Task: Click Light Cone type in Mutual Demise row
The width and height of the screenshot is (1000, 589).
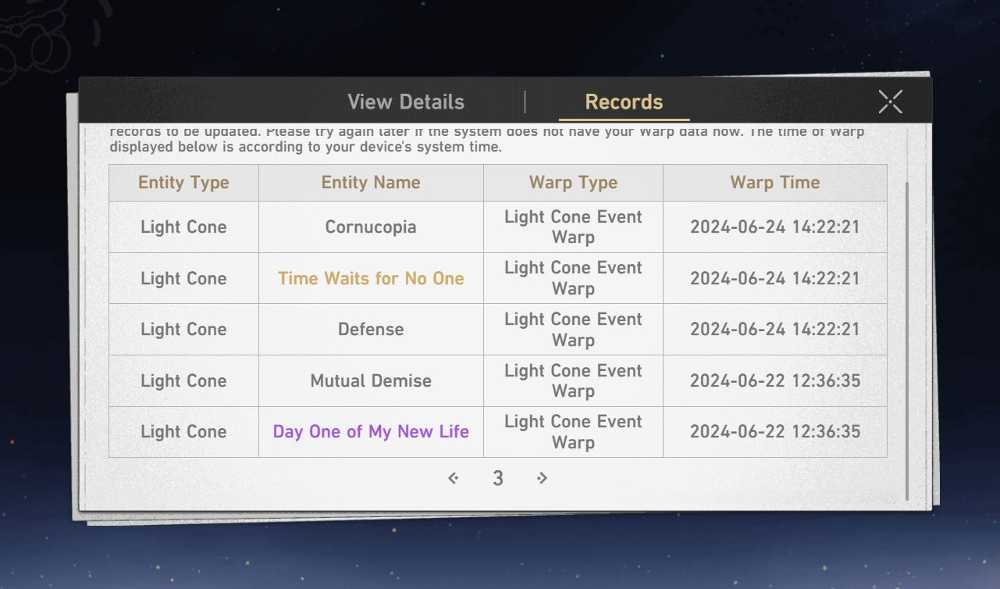Action: pyautogui.click(x=184, y=381)
